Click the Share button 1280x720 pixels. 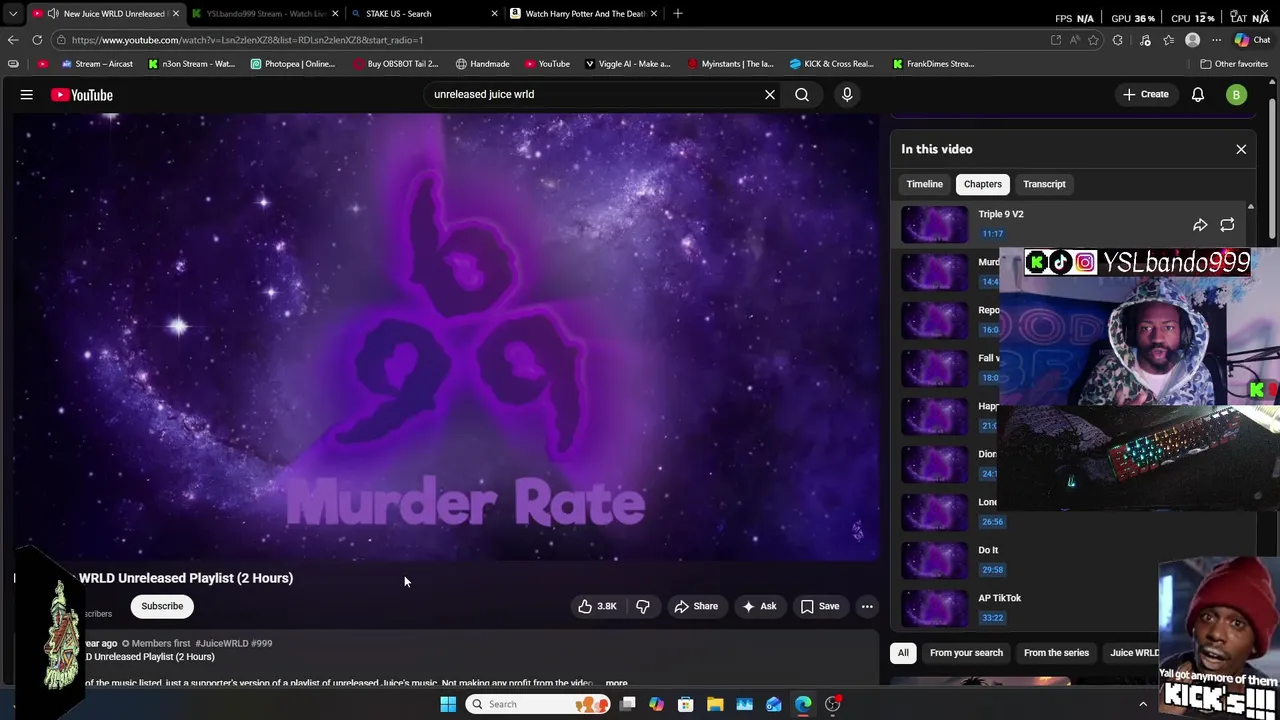tap(695, 606)
